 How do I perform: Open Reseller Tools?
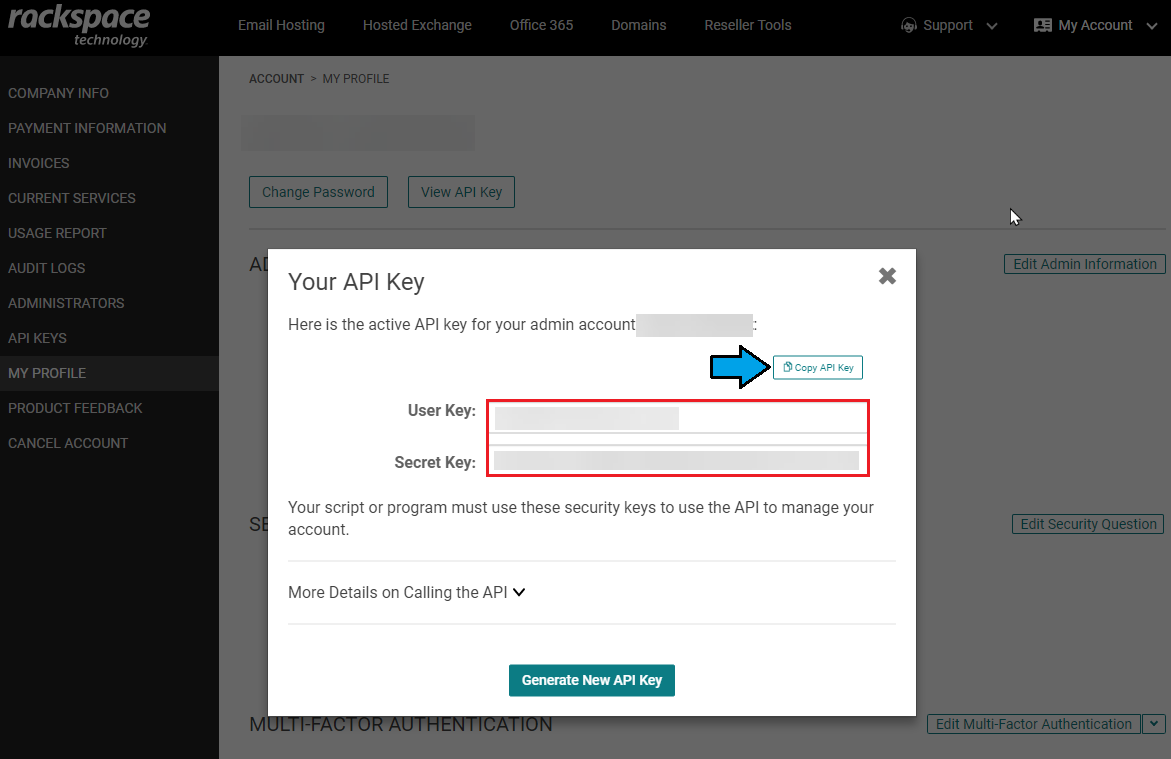pos(748,25)
